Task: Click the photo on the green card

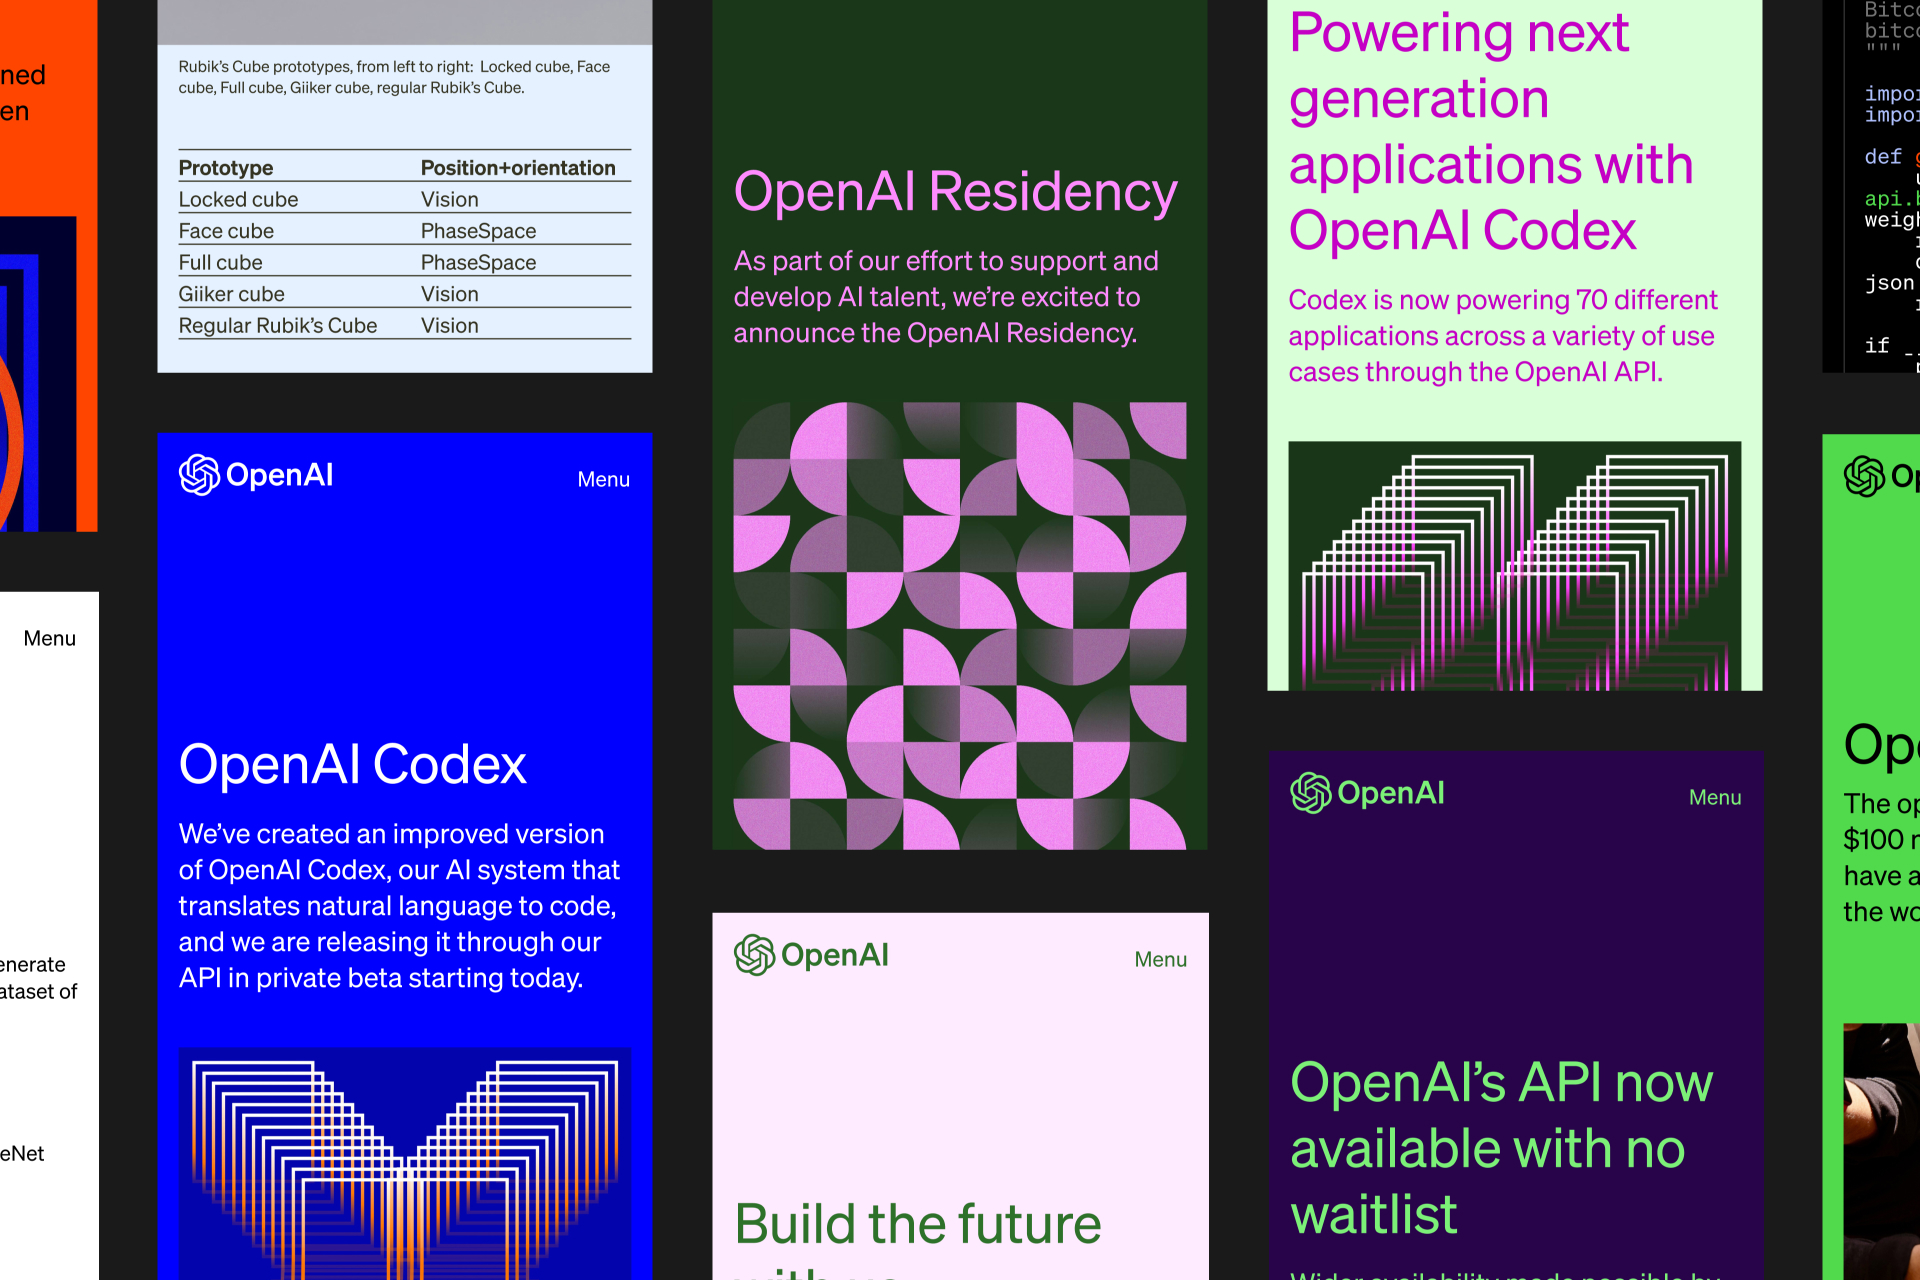Action: [x=1881, y=1151]
